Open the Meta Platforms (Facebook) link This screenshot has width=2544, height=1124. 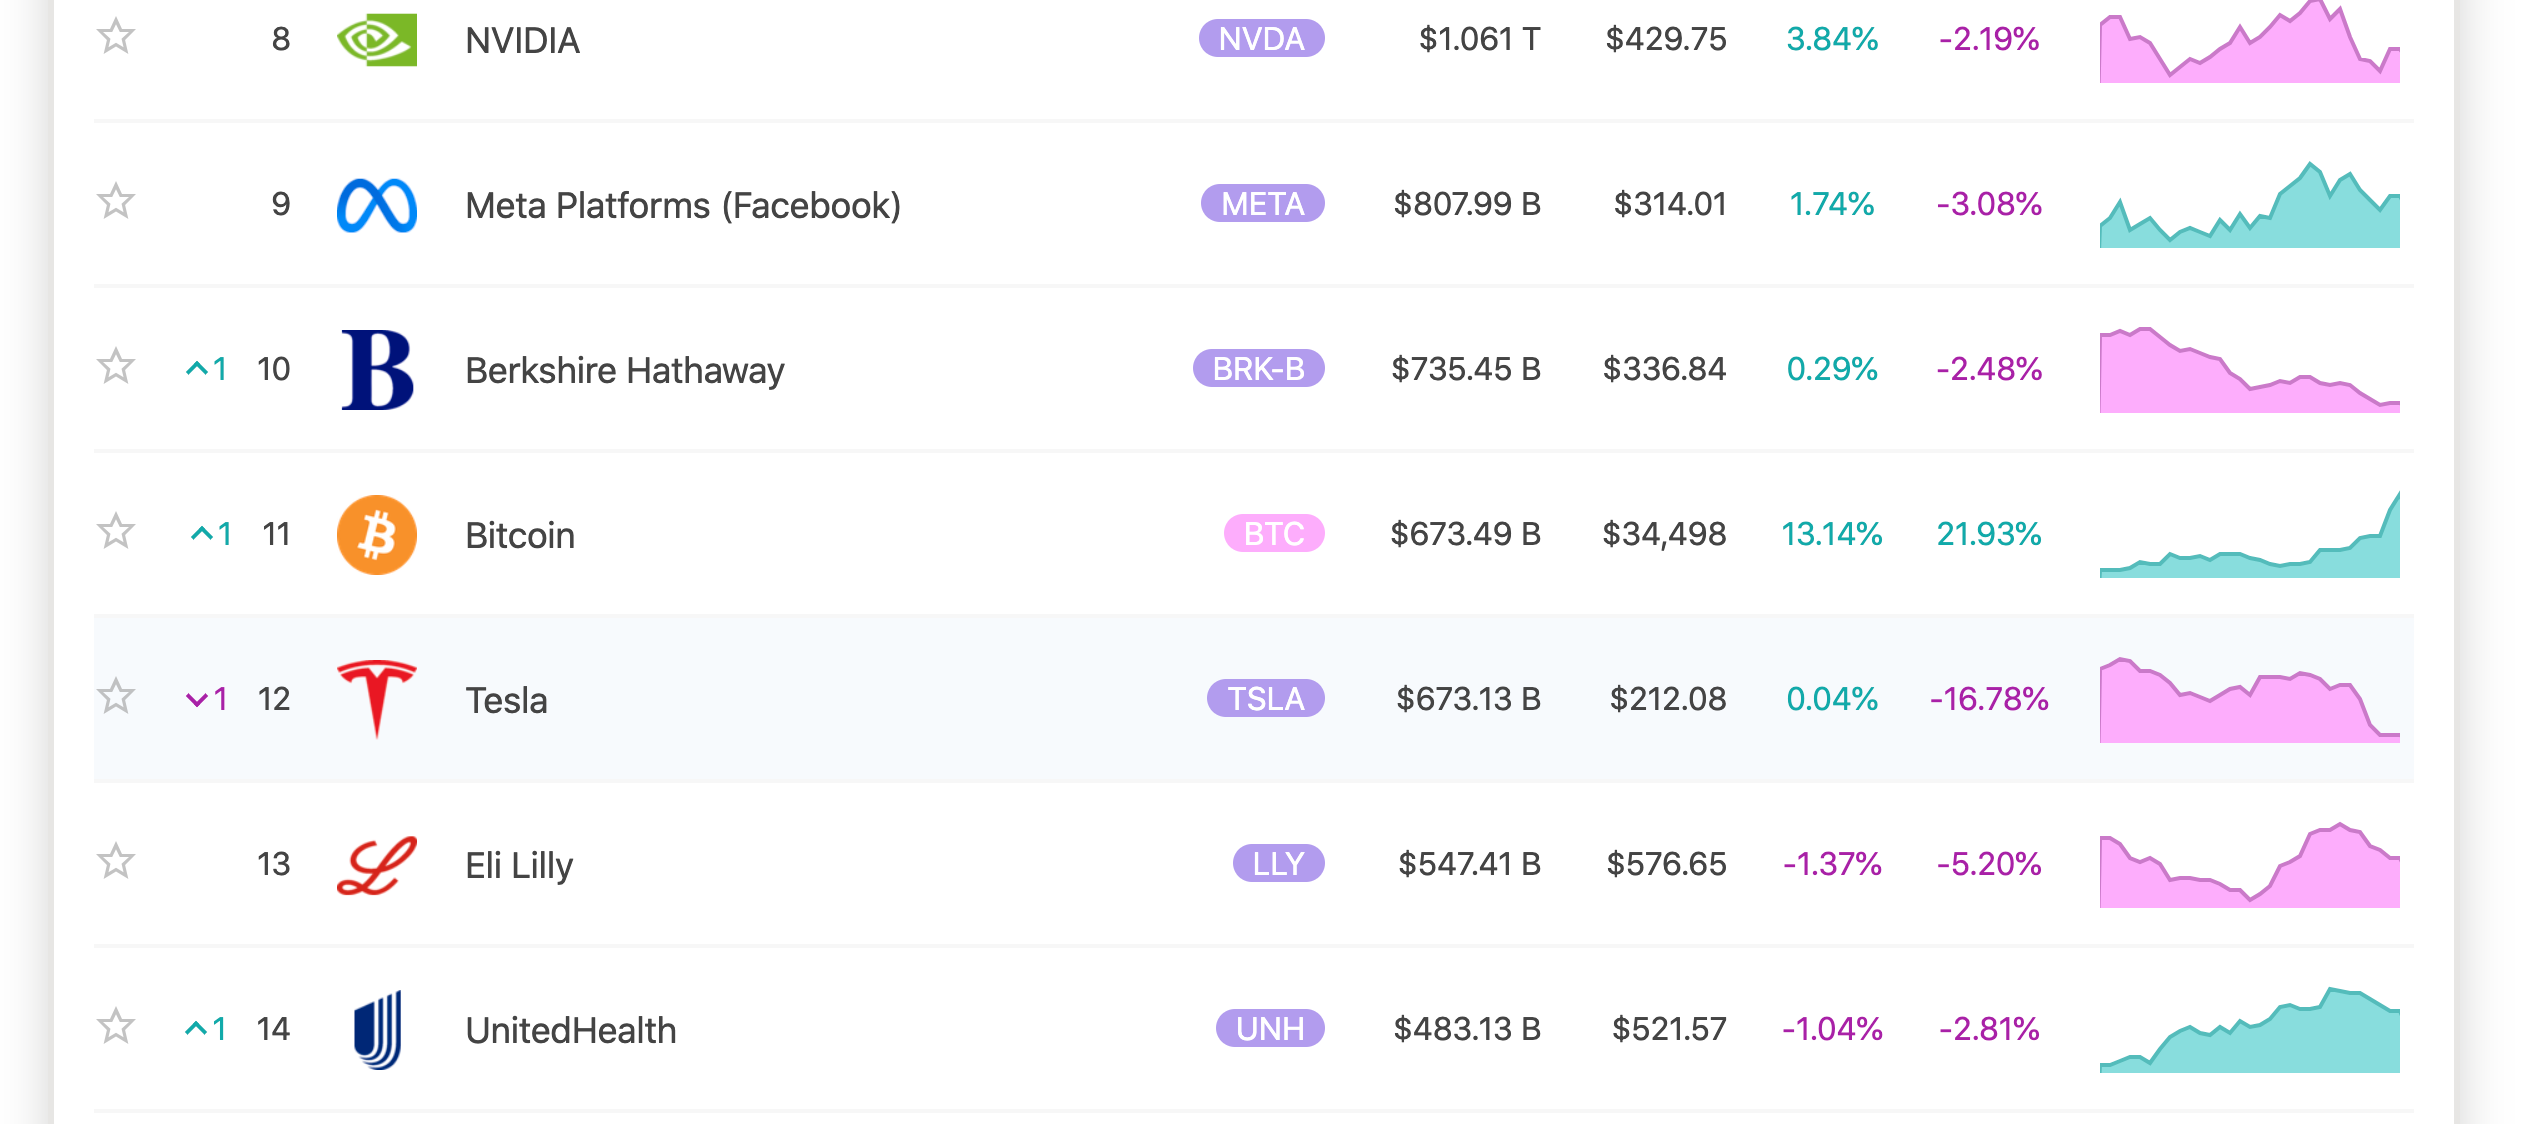[683, 205]
